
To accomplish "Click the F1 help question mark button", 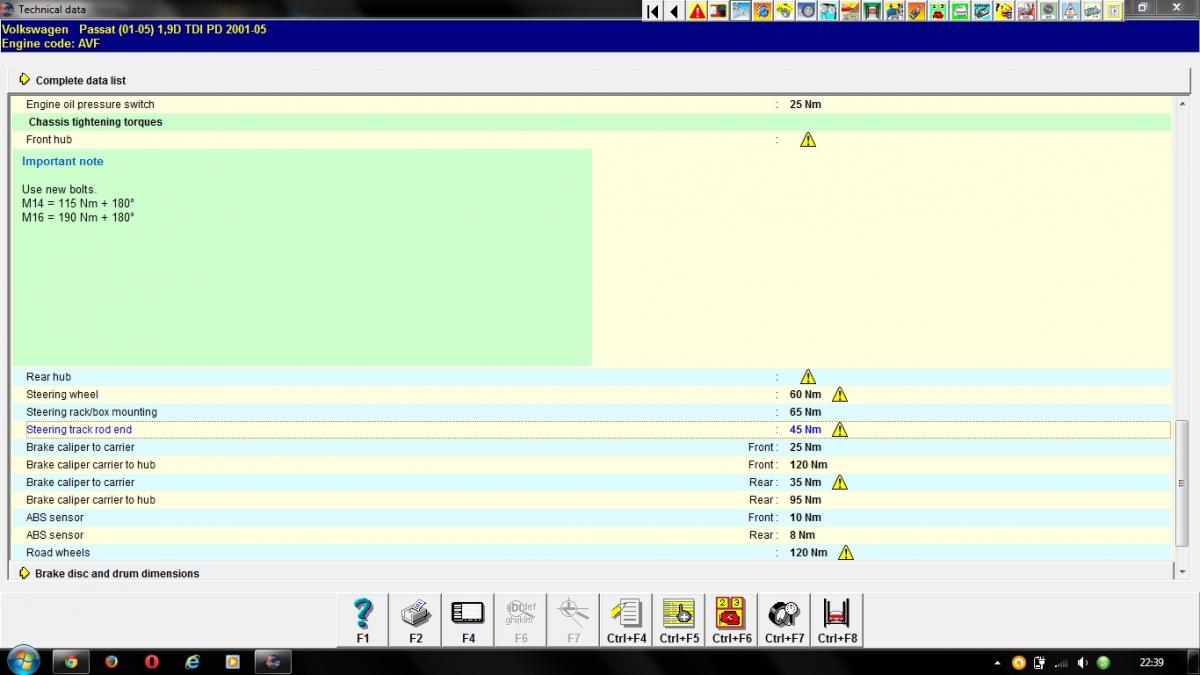I will [x=363, y=619].
